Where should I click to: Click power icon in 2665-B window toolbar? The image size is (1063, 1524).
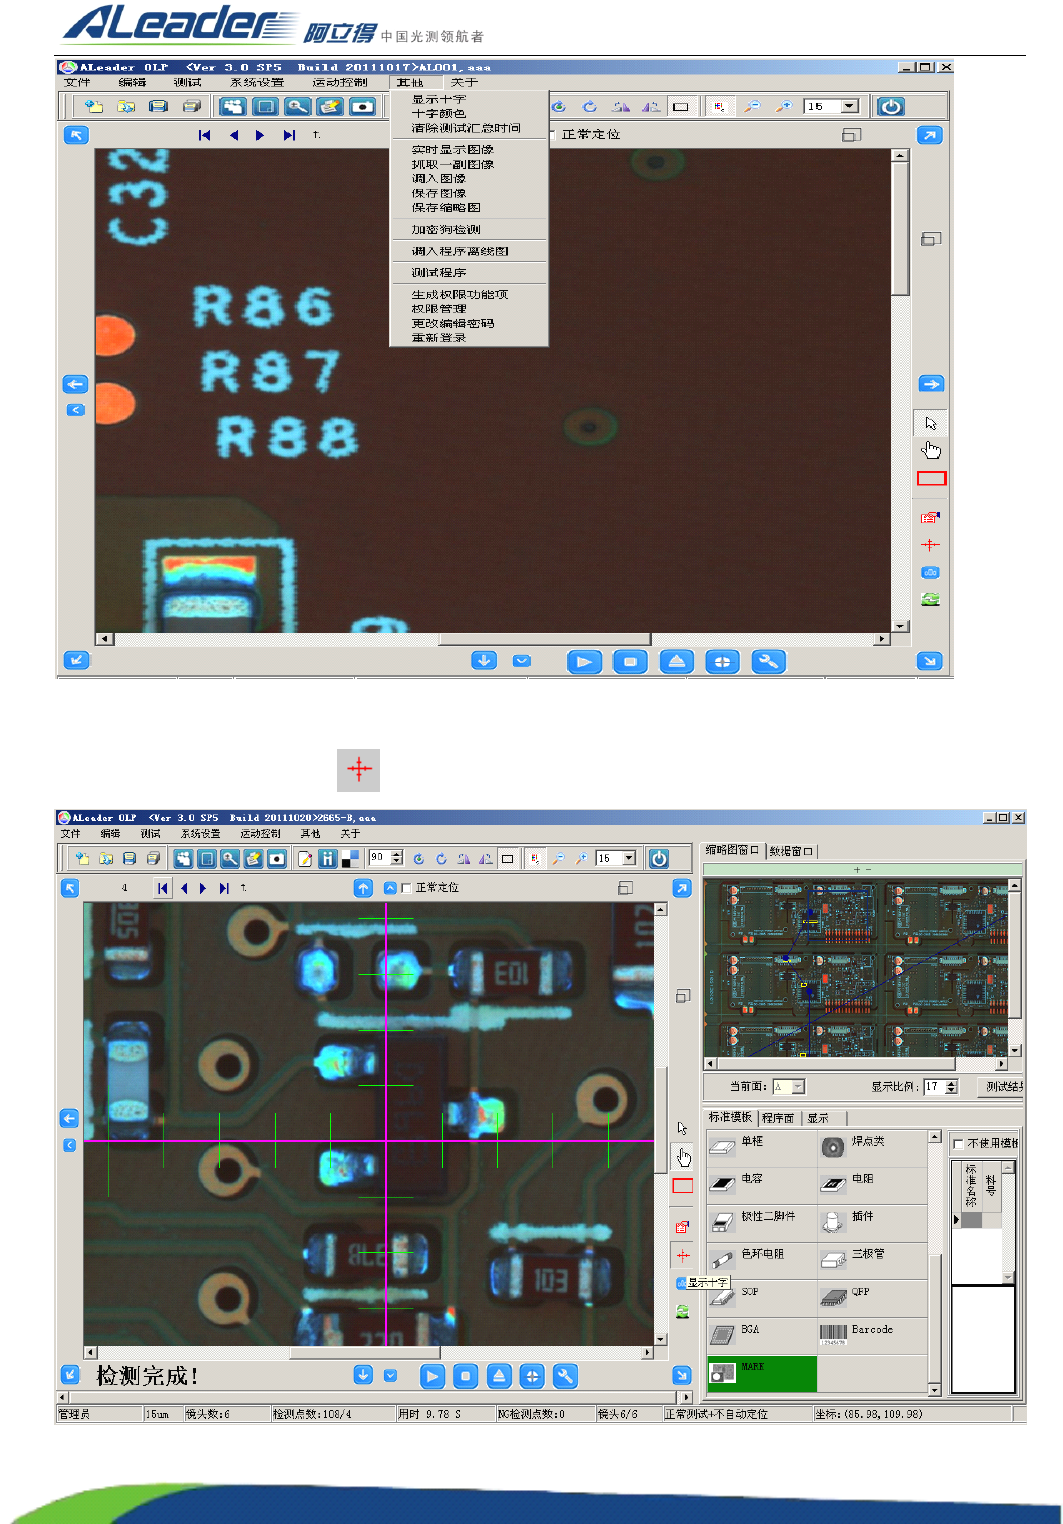pos(659,858)
